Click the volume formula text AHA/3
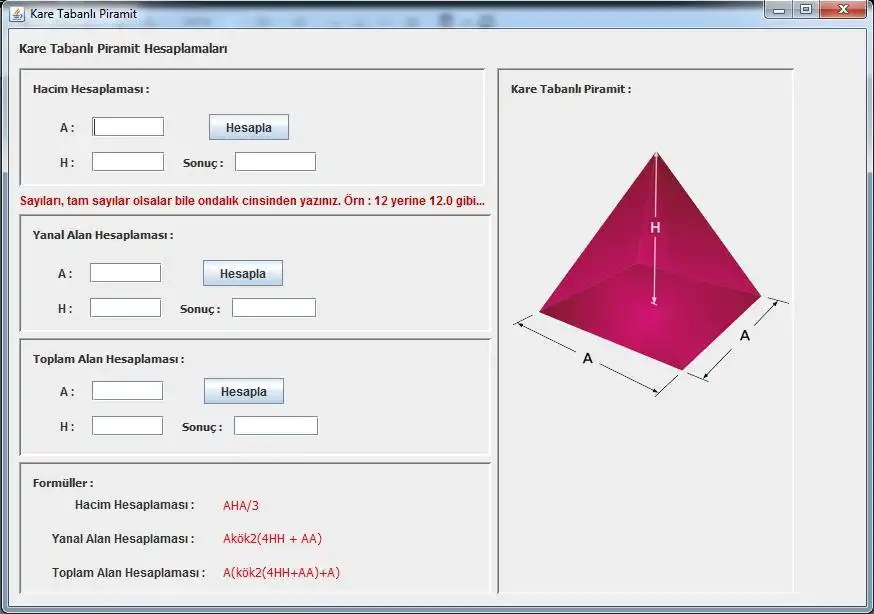Screen dimensions: 874x614 pos(241,505)
